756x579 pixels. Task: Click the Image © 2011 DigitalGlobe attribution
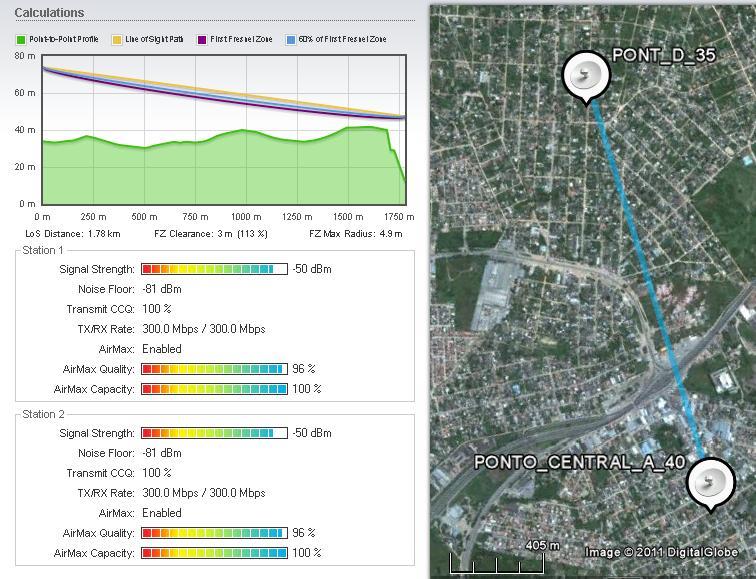(x=662, y=552)
